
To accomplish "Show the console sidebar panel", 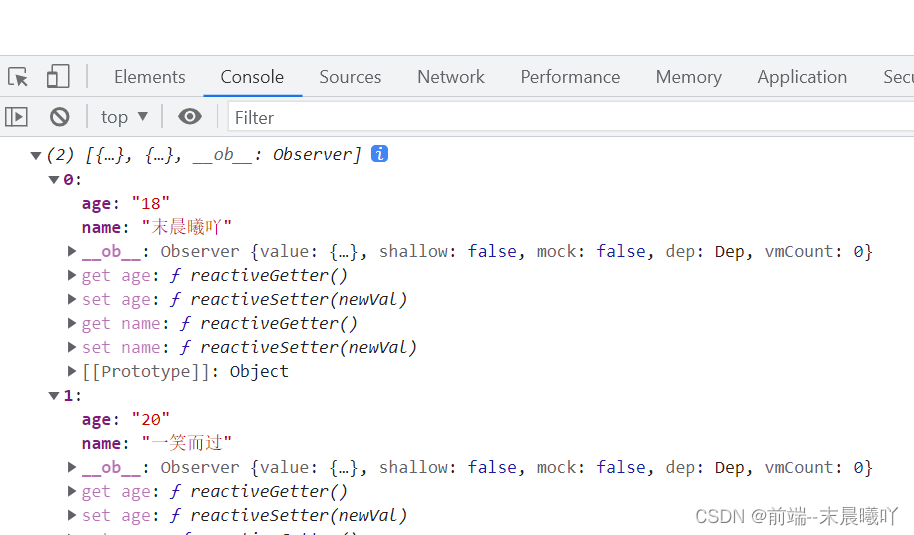I will [x=17, y=117].
